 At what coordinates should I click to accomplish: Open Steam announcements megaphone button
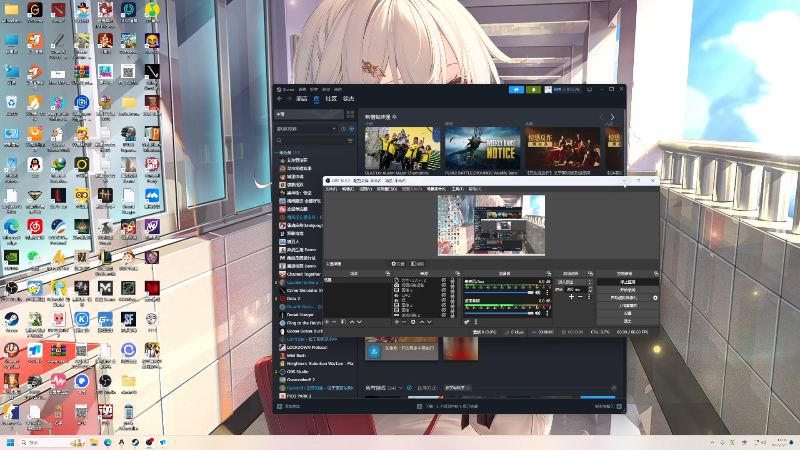[x=516, y=89]
